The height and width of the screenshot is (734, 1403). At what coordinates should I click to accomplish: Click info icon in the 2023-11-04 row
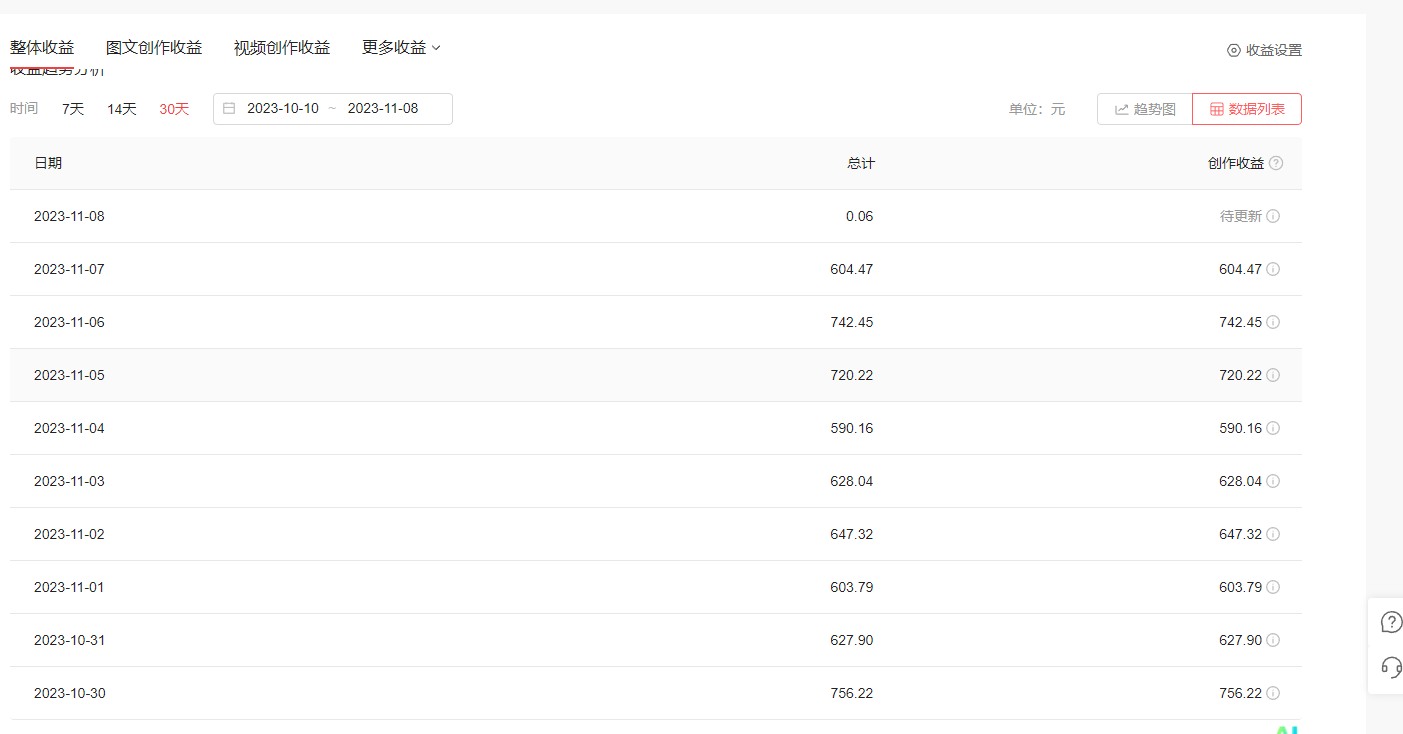coord(1273,428)
